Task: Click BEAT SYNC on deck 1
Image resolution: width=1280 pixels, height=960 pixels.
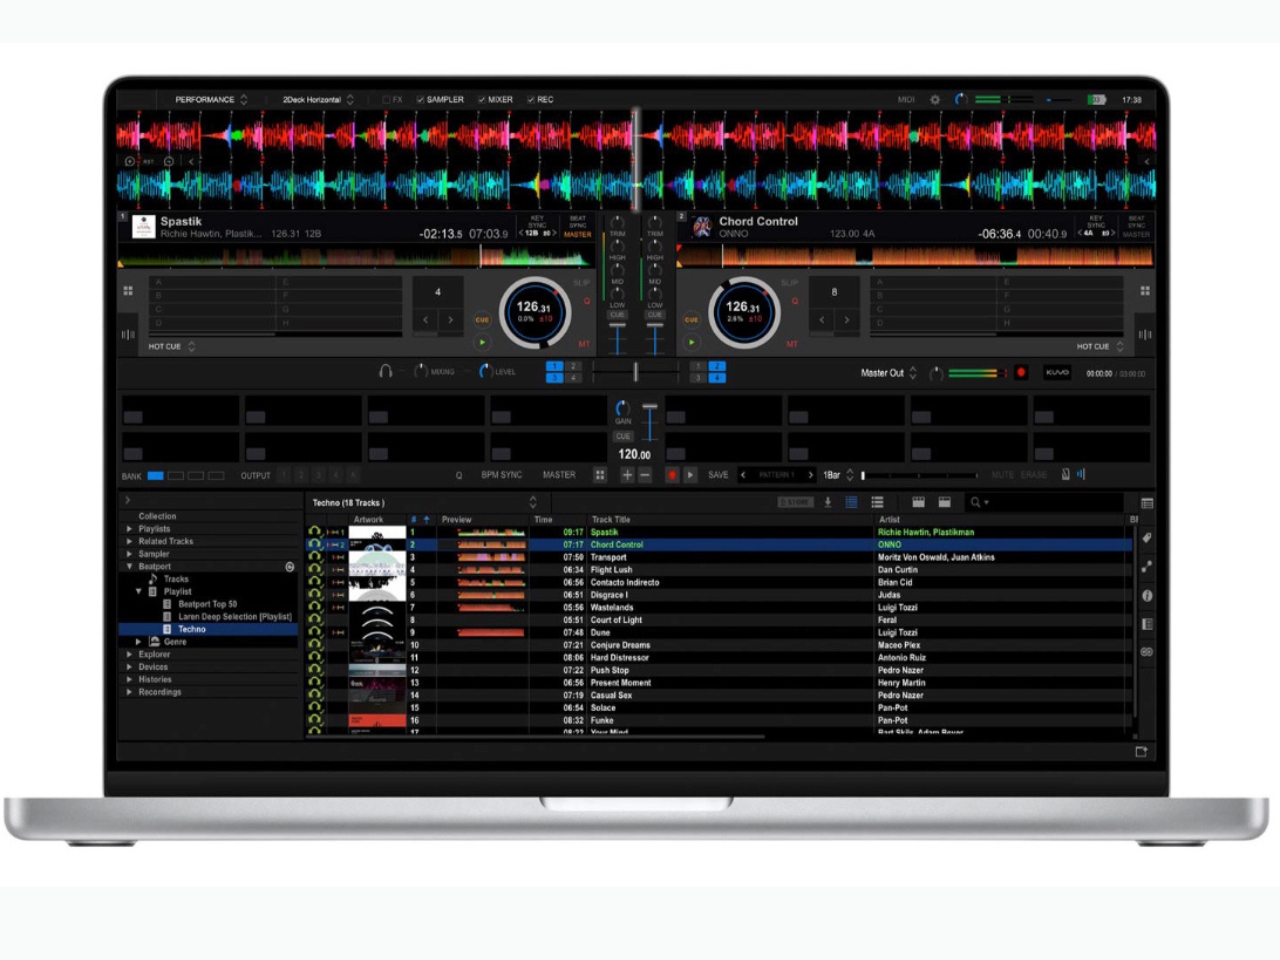Action: coord(578,222)
